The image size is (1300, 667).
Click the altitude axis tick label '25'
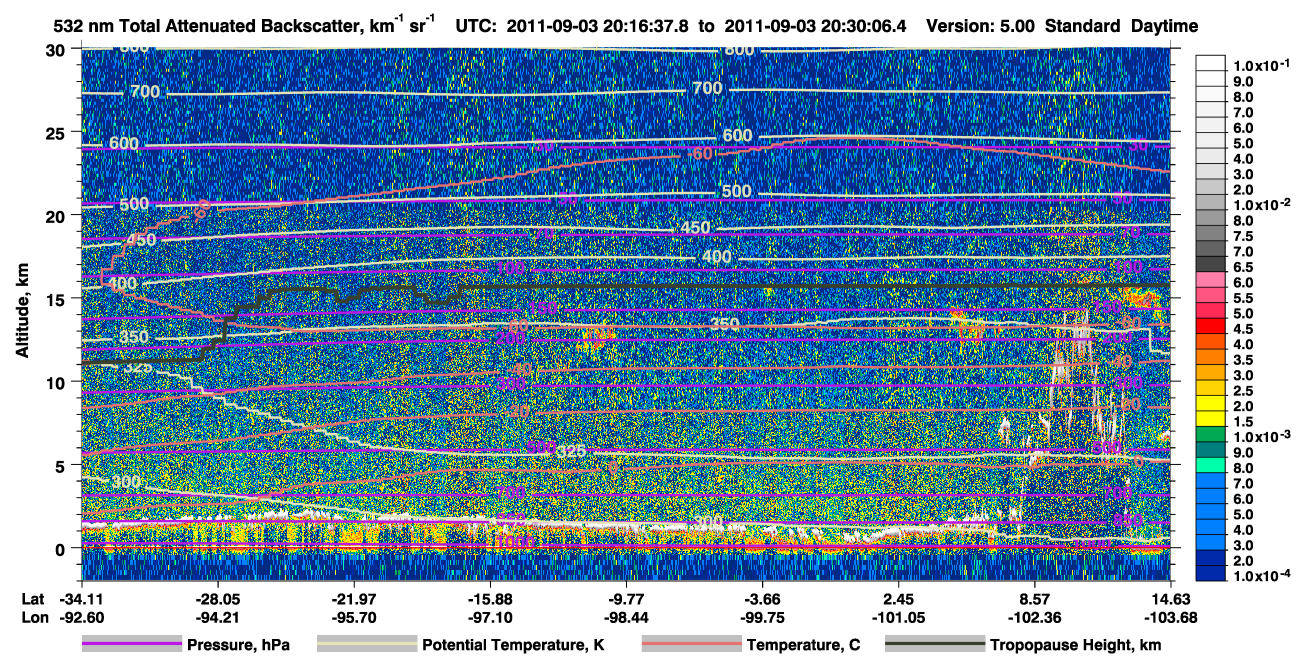(x=57, y=132)
